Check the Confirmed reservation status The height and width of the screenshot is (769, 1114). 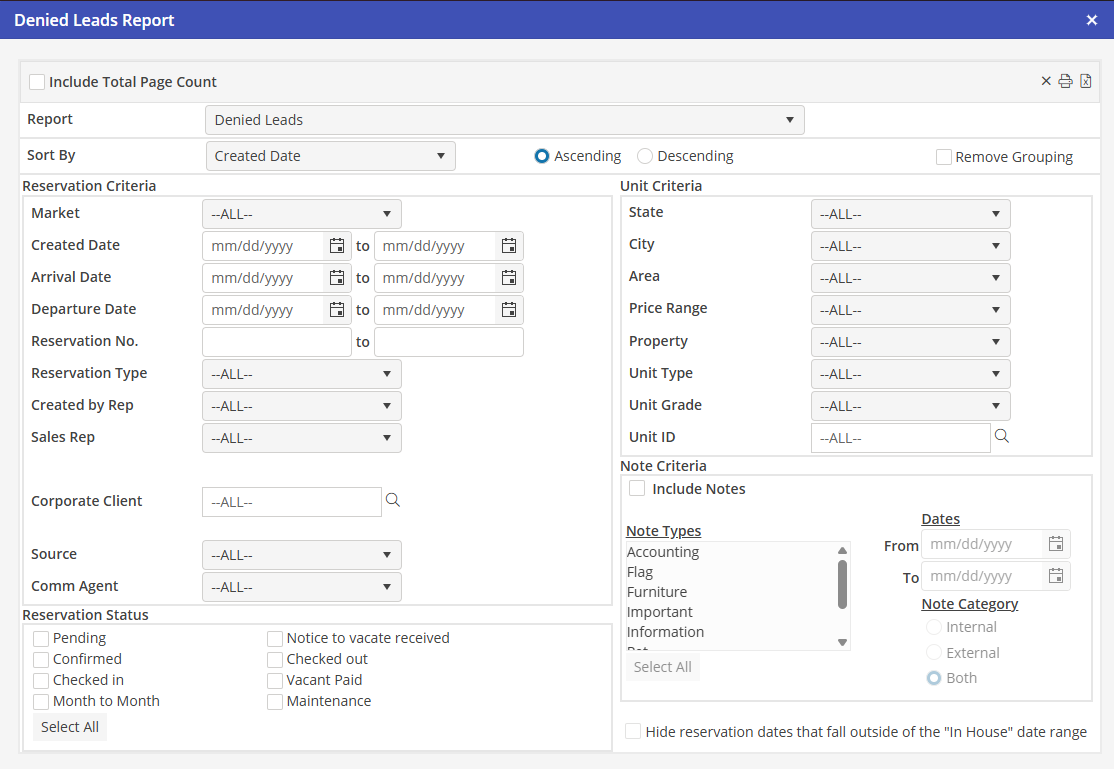tap(41, 660)
